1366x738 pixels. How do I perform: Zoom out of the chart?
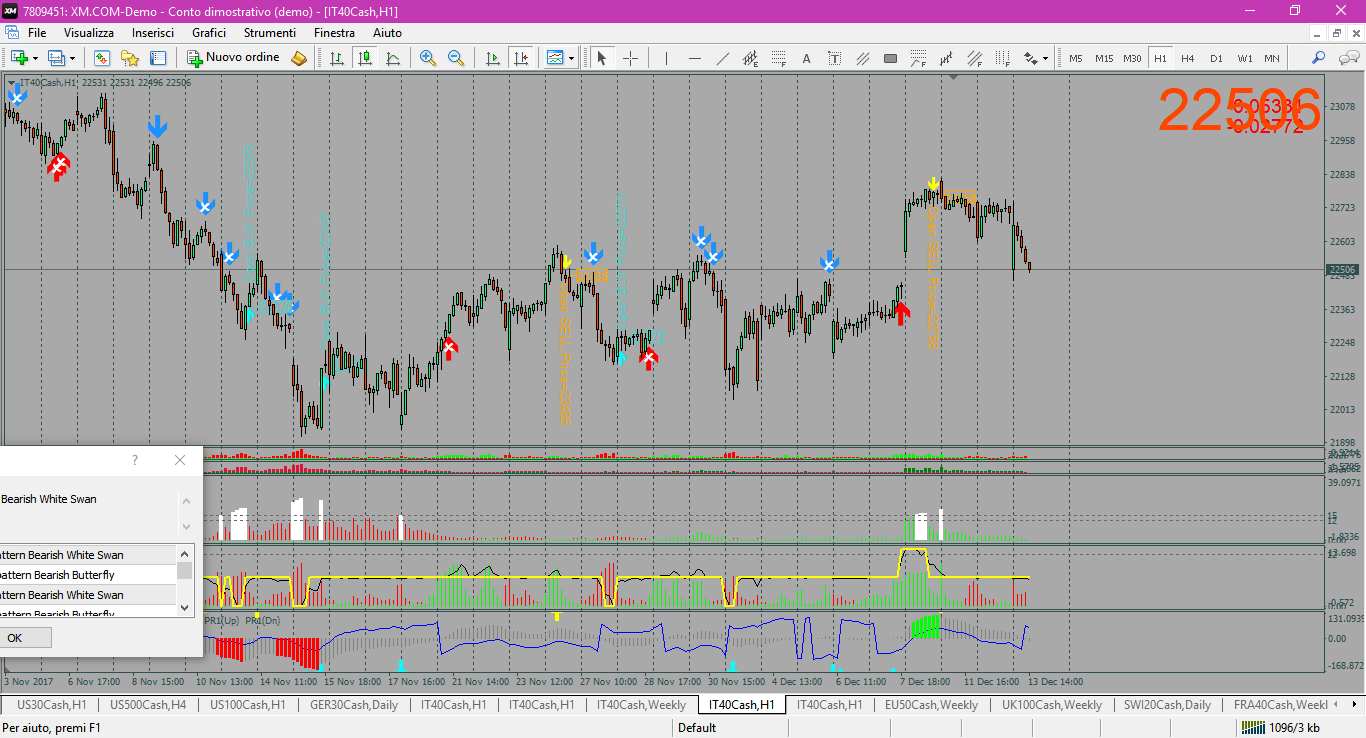pyautogui.click(x=456, y=58)
